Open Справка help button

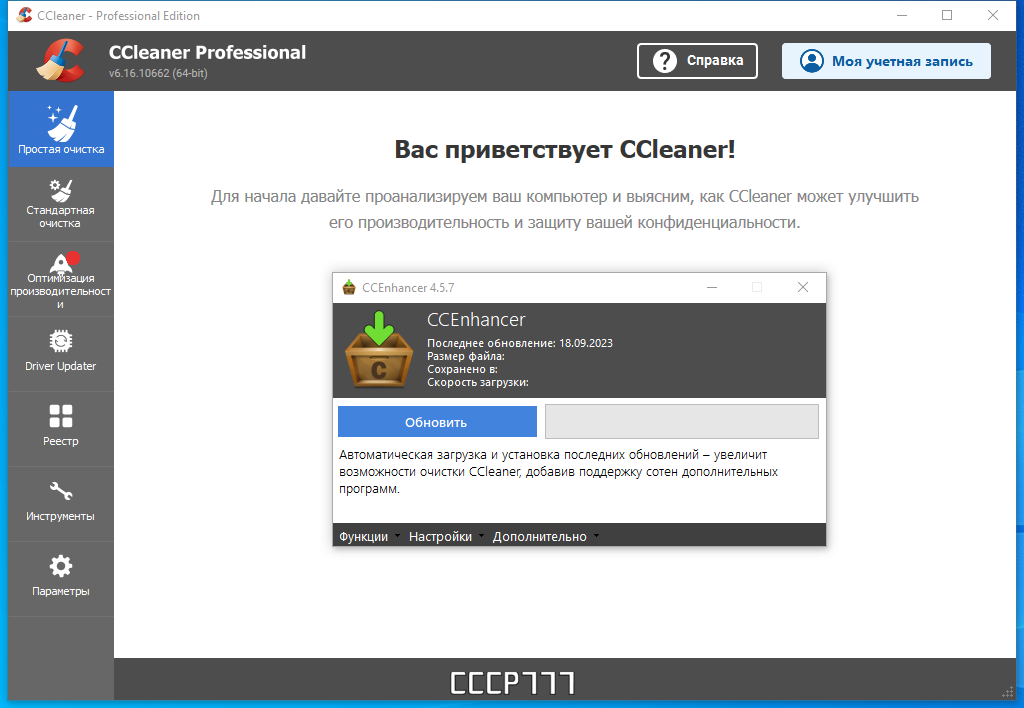tap(697, 61)
